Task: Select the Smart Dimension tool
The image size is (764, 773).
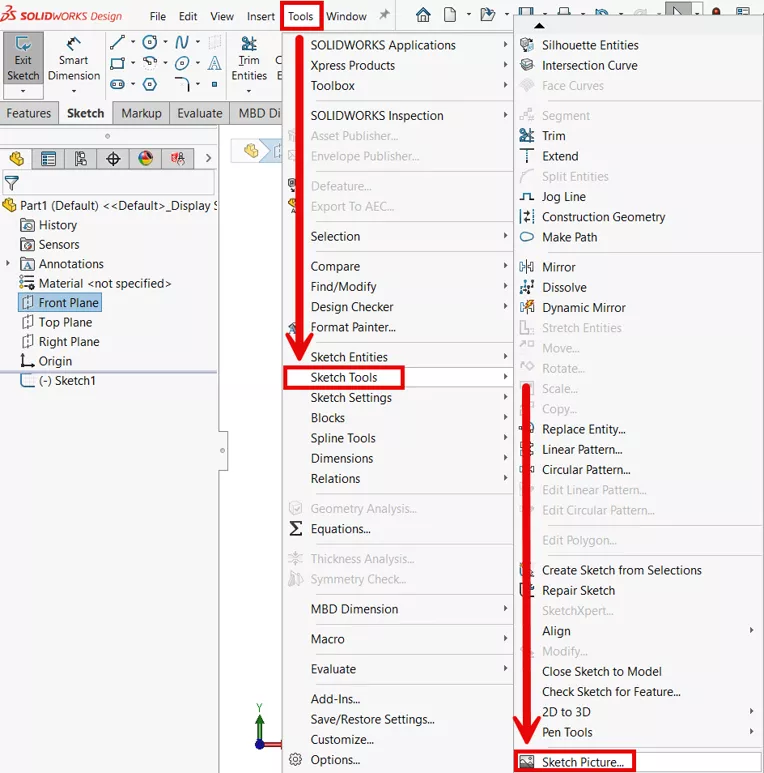Action: pos(73,59)
